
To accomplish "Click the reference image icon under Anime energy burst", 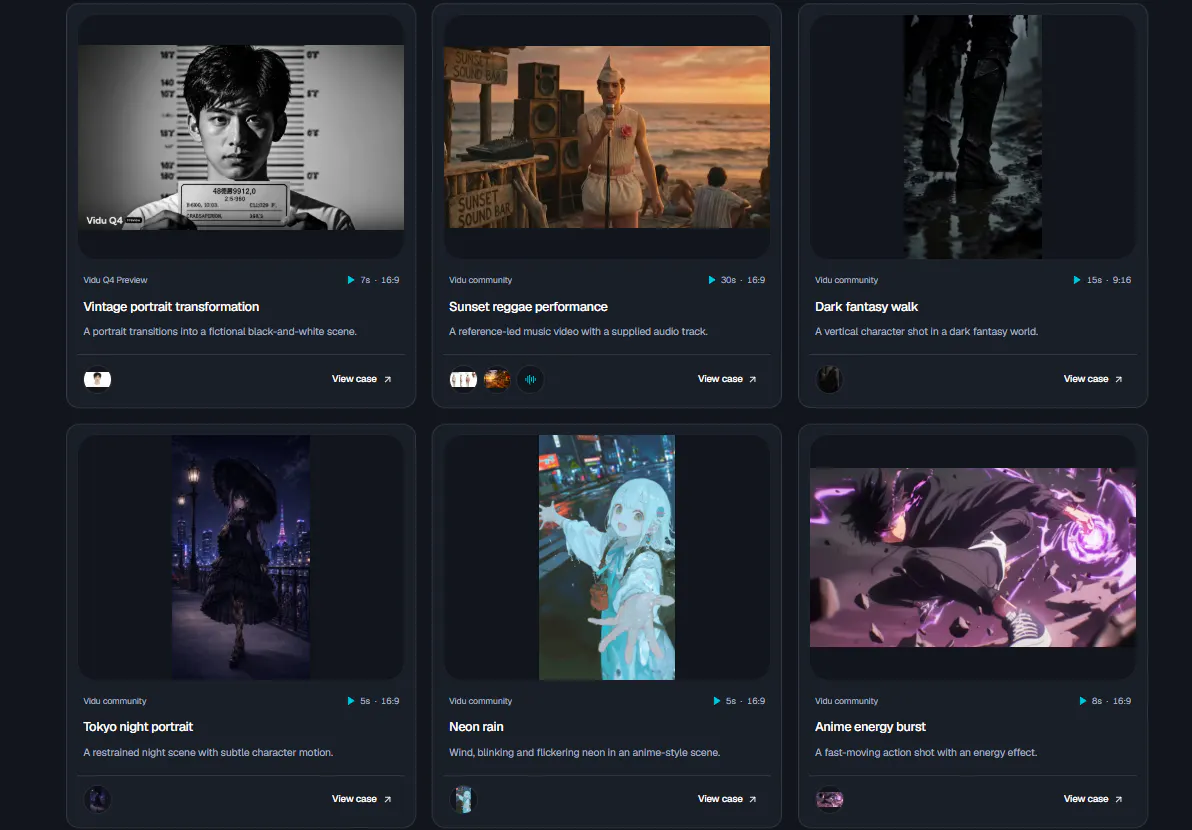I will coord(829,799).
